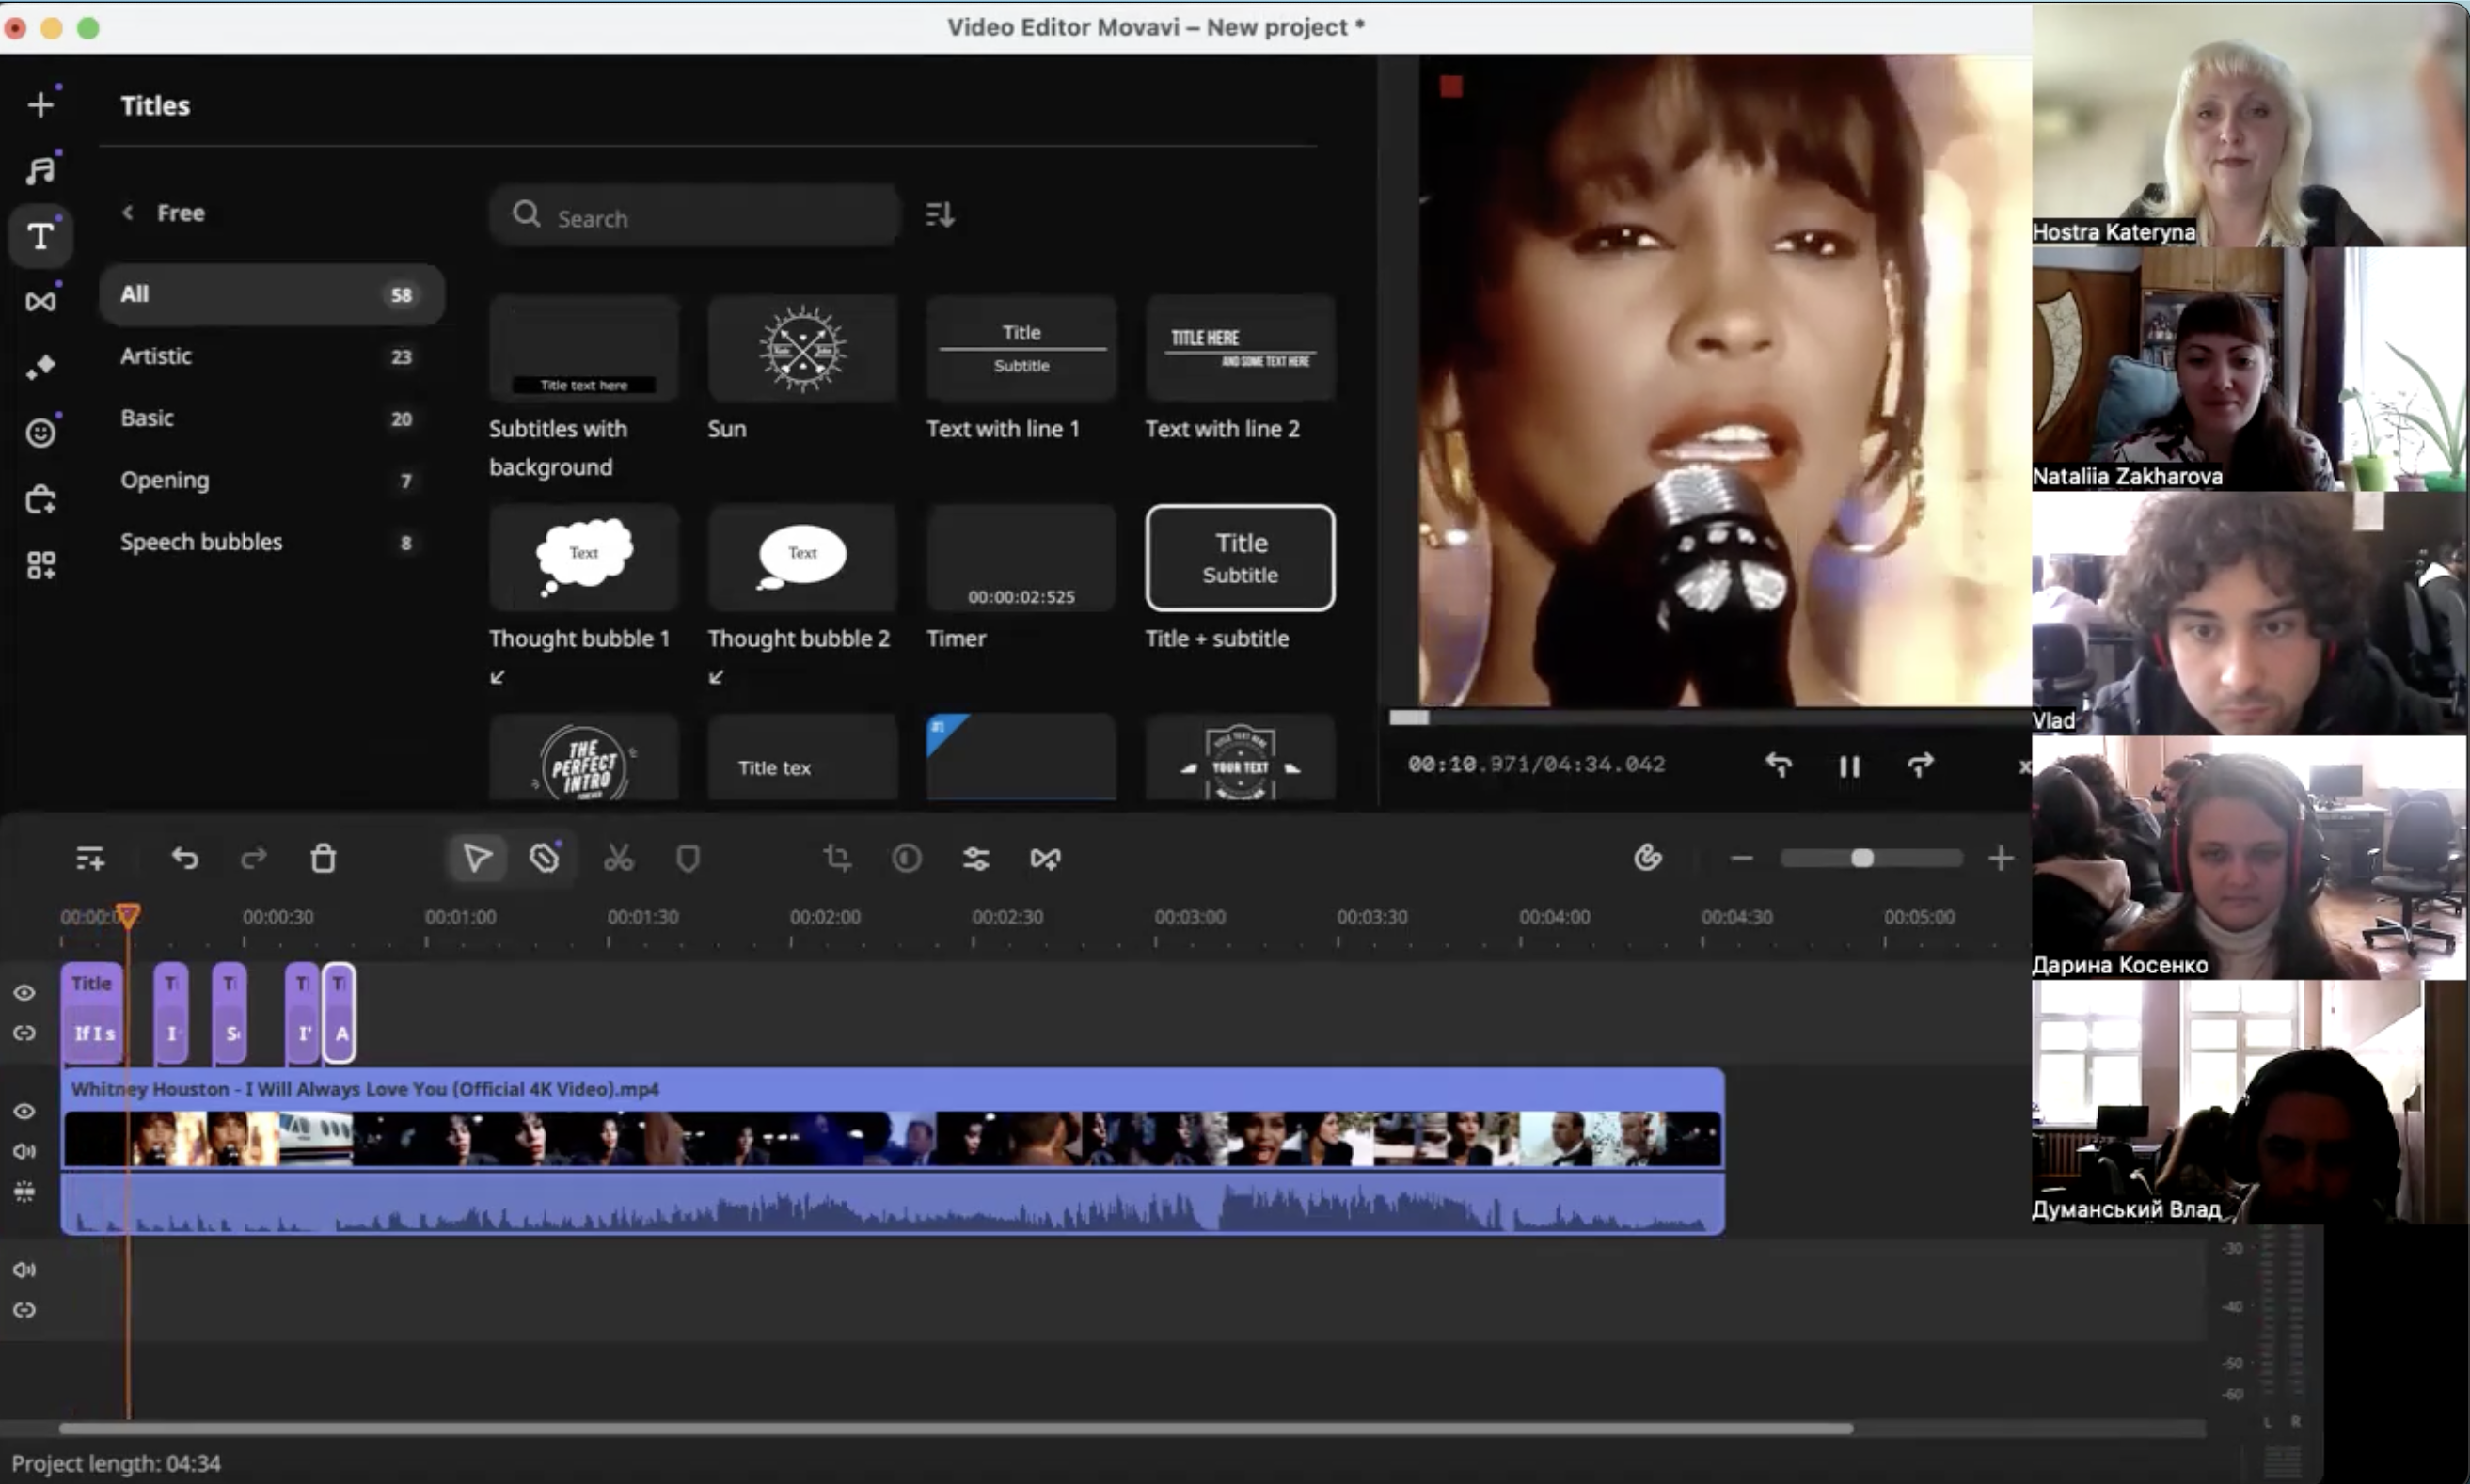Undo the last action
This screenshot has height=1484, width=2470.
tap(184, 858)
